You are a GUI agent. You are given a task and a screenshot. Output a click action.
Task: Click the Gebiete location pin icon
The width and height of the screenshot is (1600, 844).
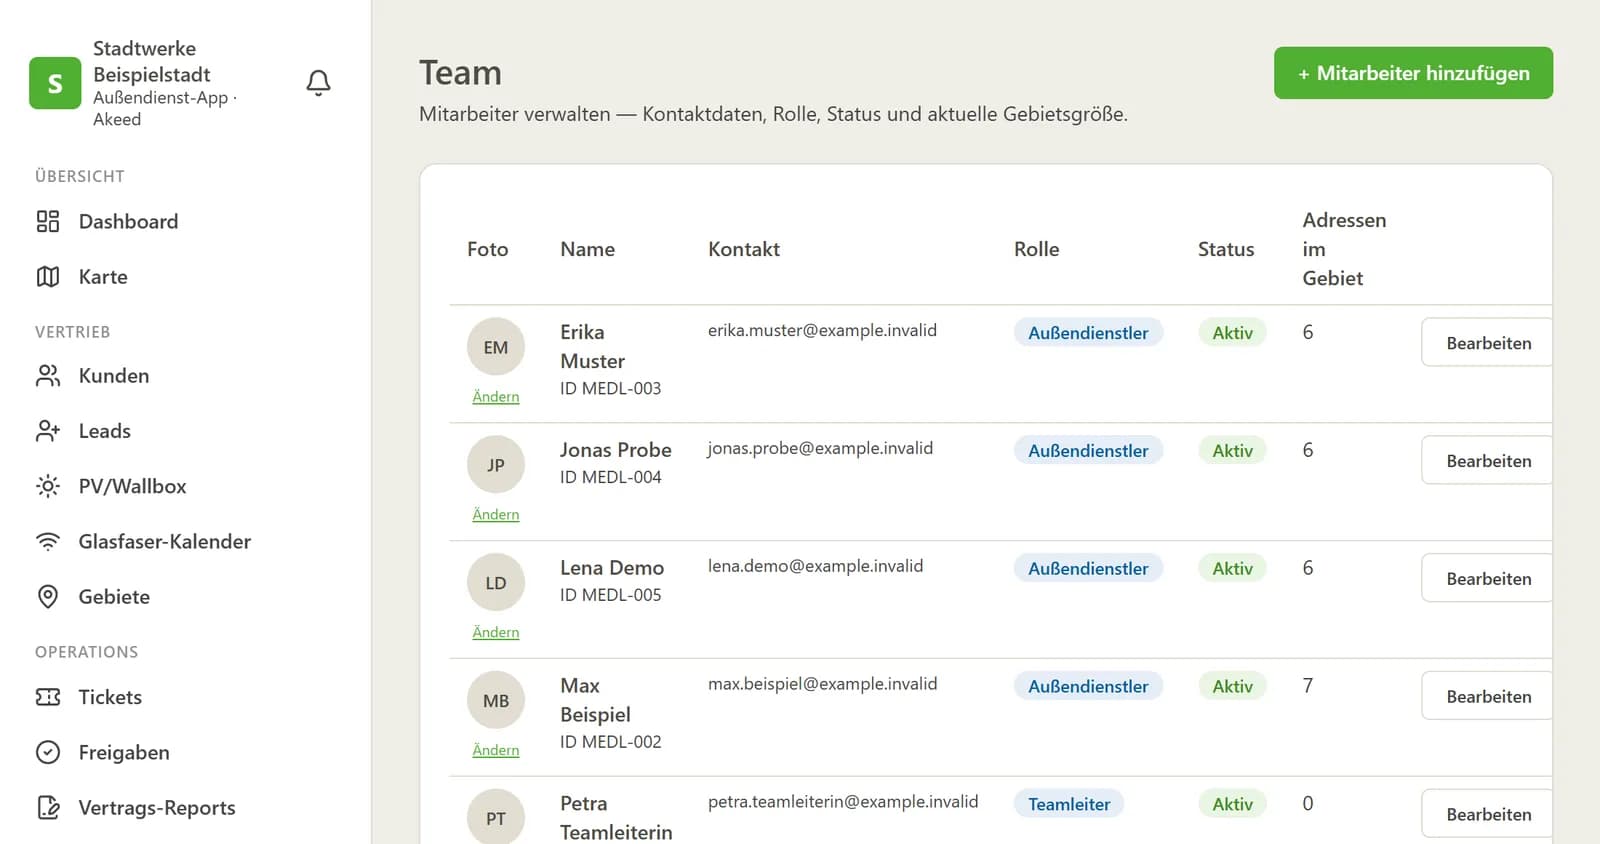pyautogui.click(x=48, y=596)
